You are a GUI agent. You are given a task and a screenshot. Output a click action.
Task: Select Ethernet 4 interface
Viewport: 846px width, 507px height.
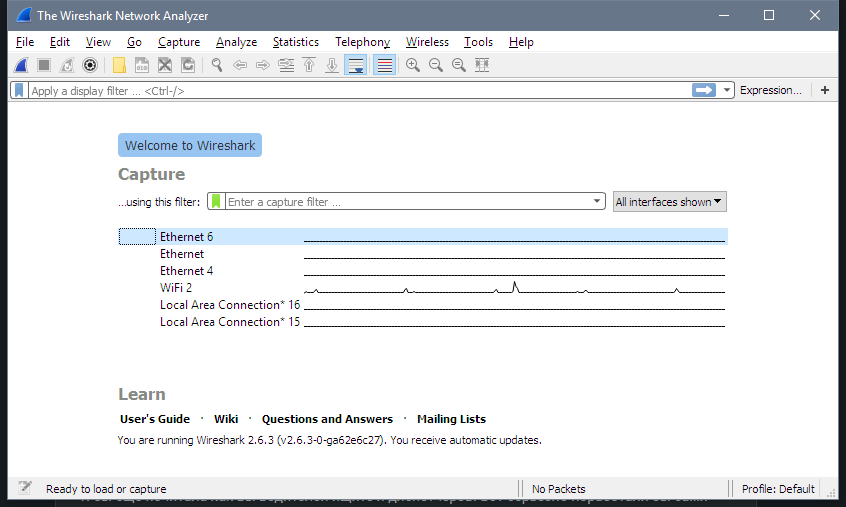coord(423,271)
